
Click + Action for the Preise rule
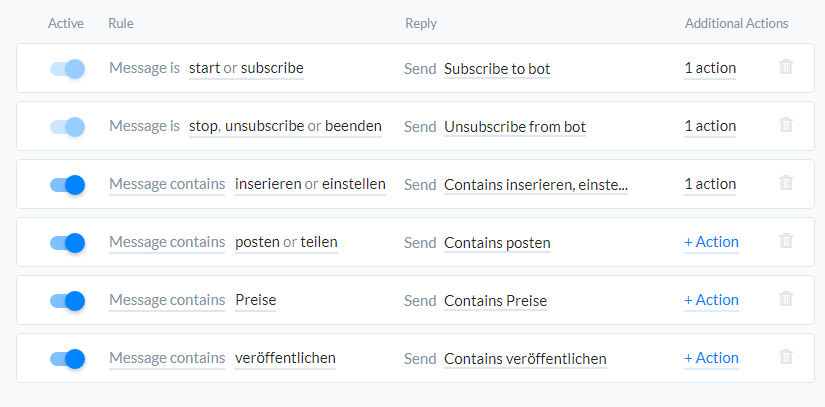tap(711, 300)
